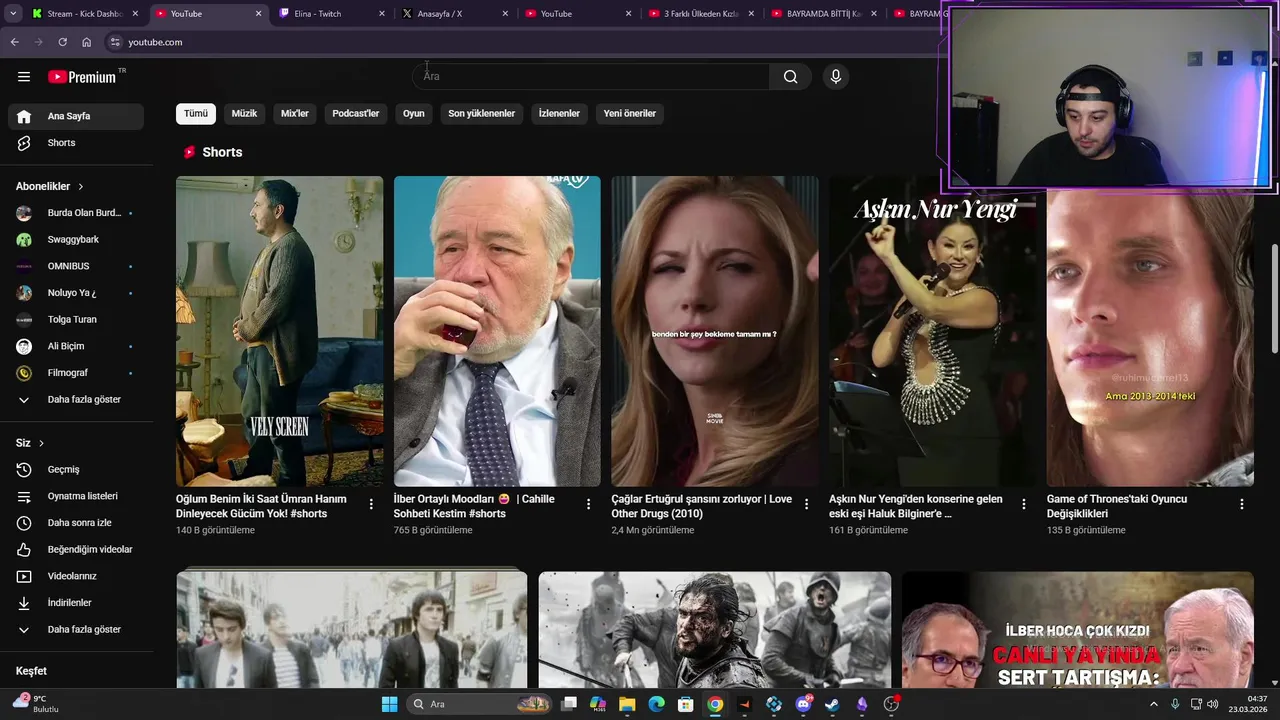Open the Tolga Turan channel
This screenshot has height=720, width=1280.
76,320
